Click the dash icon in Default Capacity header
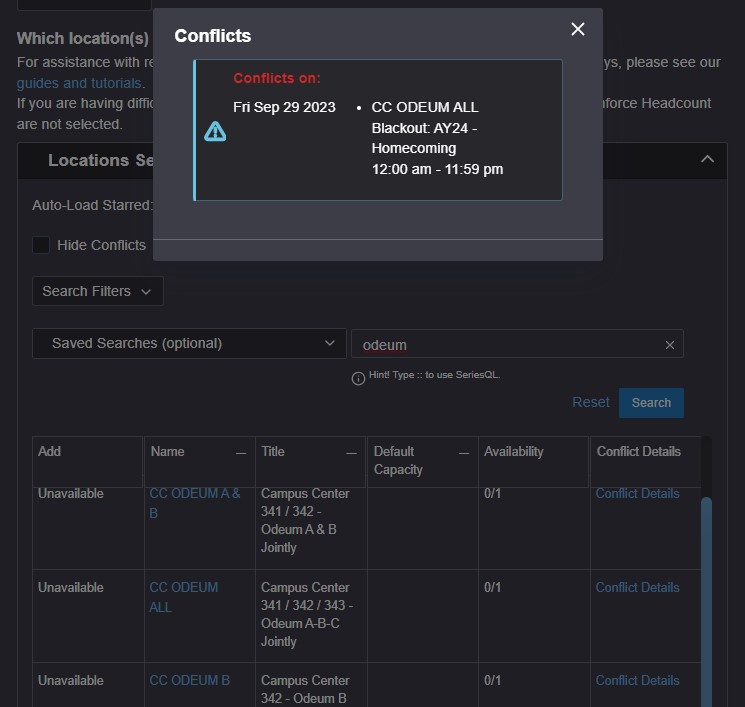Viewport: 745px width, 707px height. point(464,453)
